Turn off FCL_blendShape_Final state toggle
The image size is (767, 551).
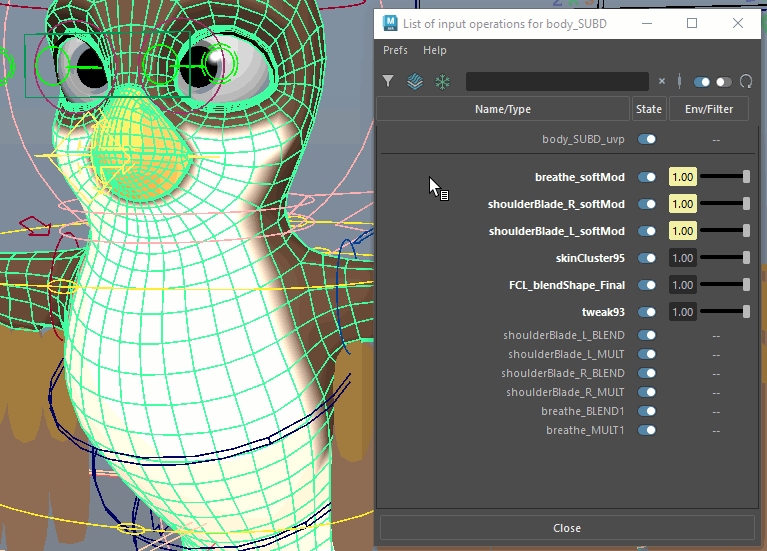[x=647, y=285]
